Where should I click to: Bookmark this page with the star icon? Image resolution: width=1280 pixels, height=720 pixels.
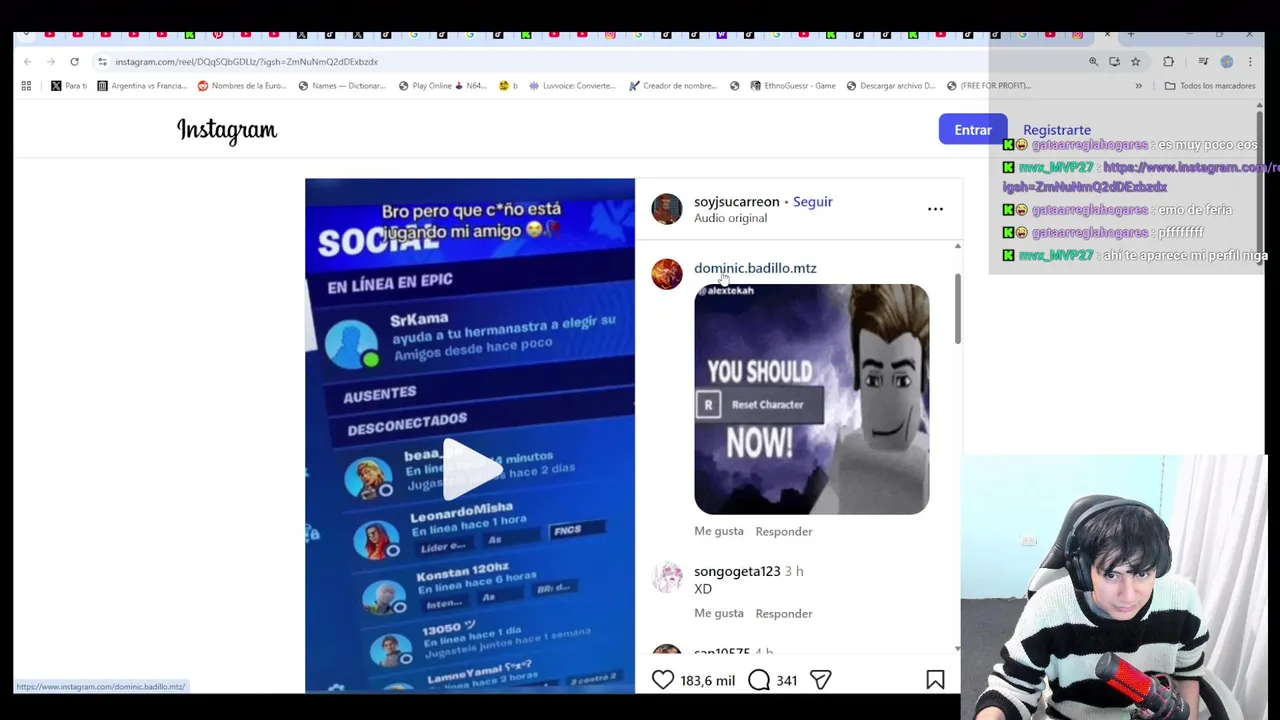tap(1135, 61)
